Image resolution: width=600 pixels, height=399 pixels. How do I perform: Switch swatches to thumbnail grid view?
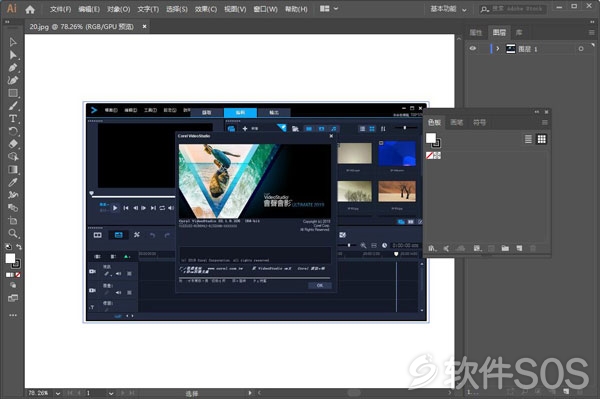pos(541,139)
